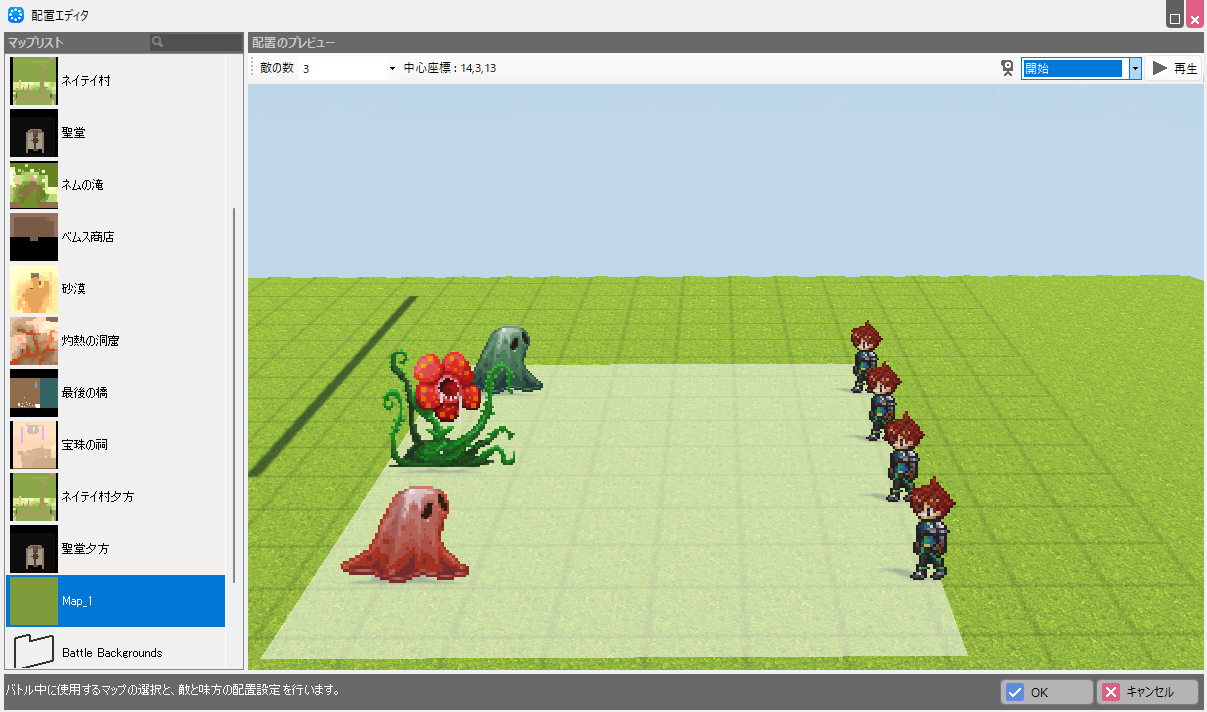Screen dimensions: 1207x712
Task: Open the 敵の数 enemy count dropdown
Action: click(x=391, y=68)
